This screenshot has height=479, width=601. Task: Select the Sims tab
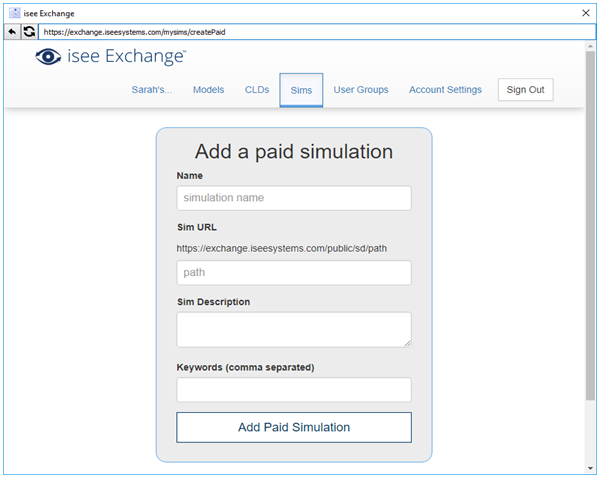pos(301,90)
